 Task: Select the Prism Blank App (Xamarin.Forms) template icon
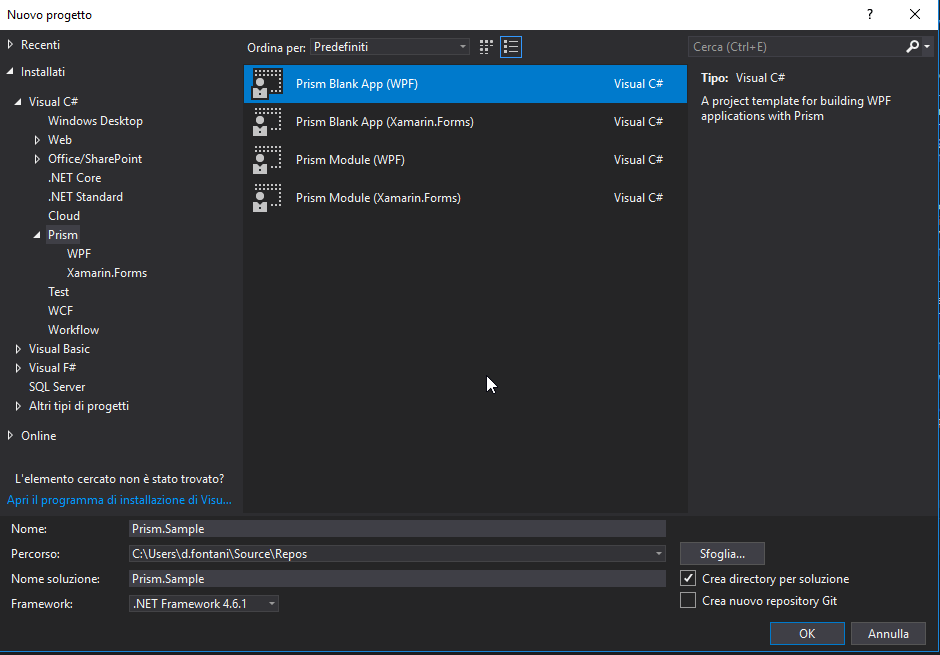pyautogui.click(x=267, y=121)
